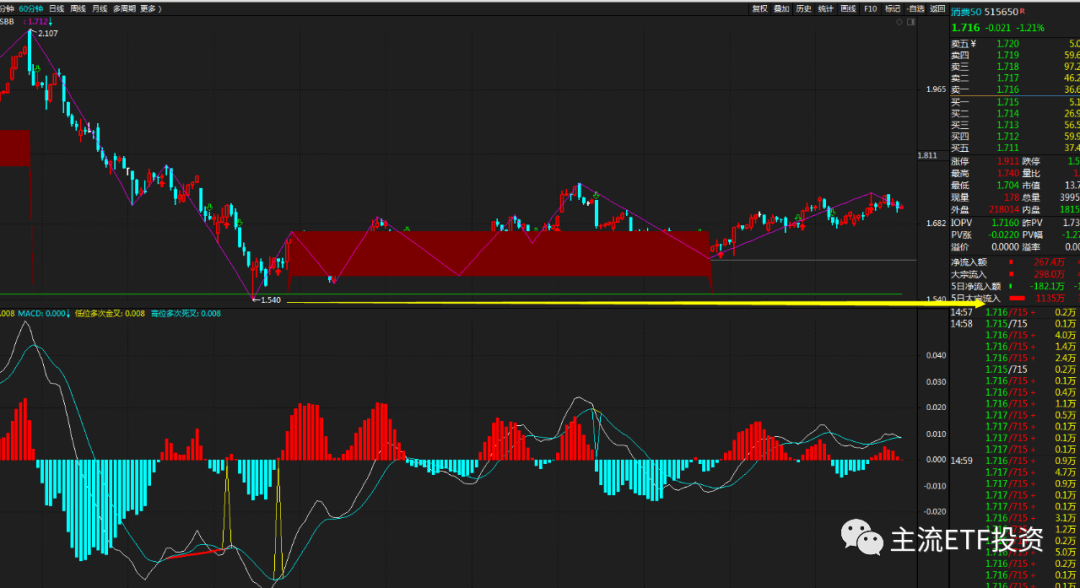
Task: Click the stock code 515650
Action: pyautogui.click(x=1001, y=12)
